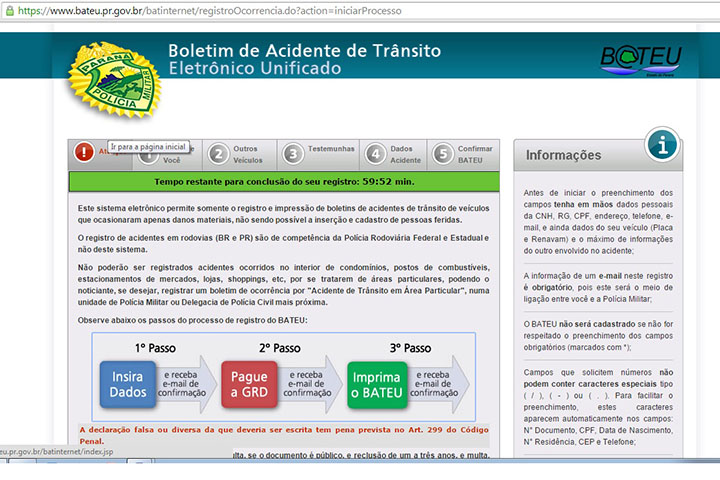This screenshot has height=480, width=720.
Task: Click the green secure lock icon
Action: 9,9
